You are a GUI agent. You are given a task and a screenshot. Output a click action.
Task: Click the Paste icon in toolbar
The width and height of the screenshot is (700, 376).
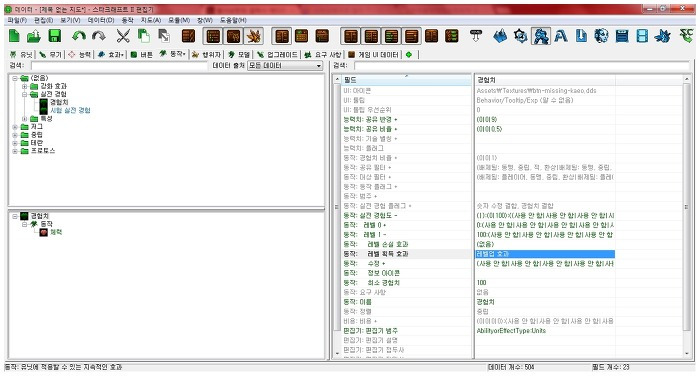[164, 36]
